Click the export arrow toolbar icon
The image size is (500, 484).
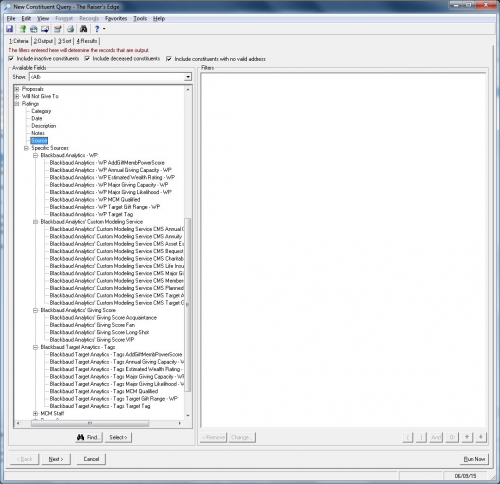tap(45, 29)
